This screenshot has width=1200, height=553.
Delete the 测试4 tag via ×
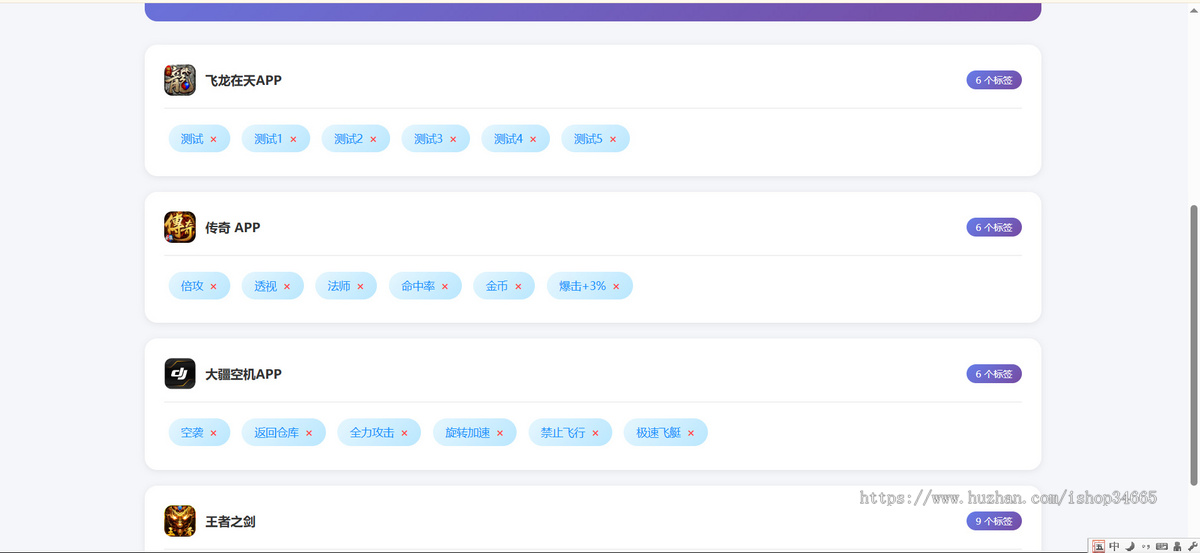click(x=533, y=140)
